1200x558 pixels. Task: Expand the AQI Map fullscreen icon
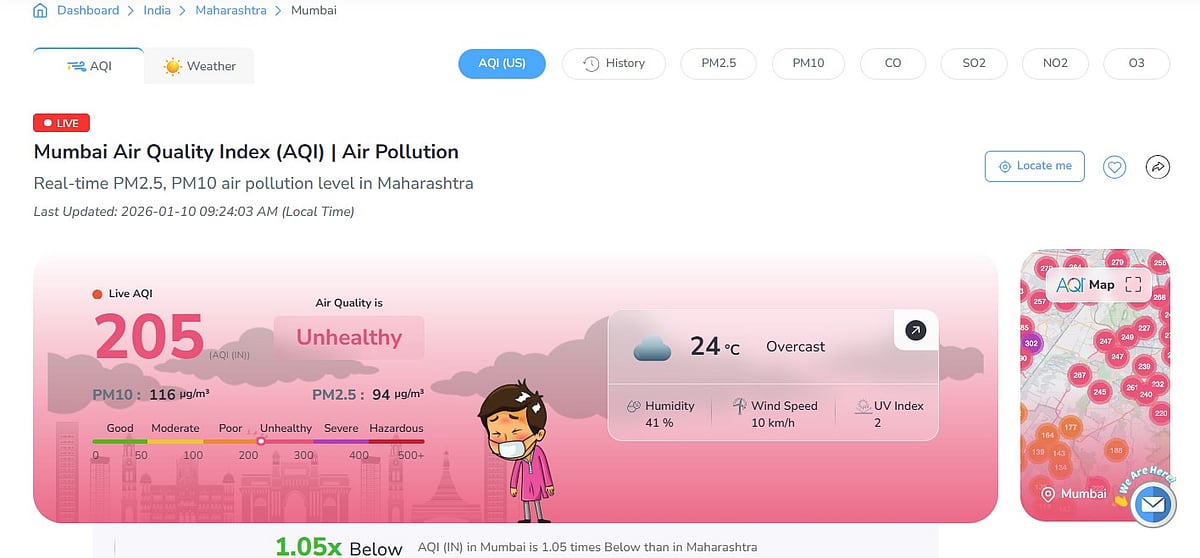point(1133,285)
